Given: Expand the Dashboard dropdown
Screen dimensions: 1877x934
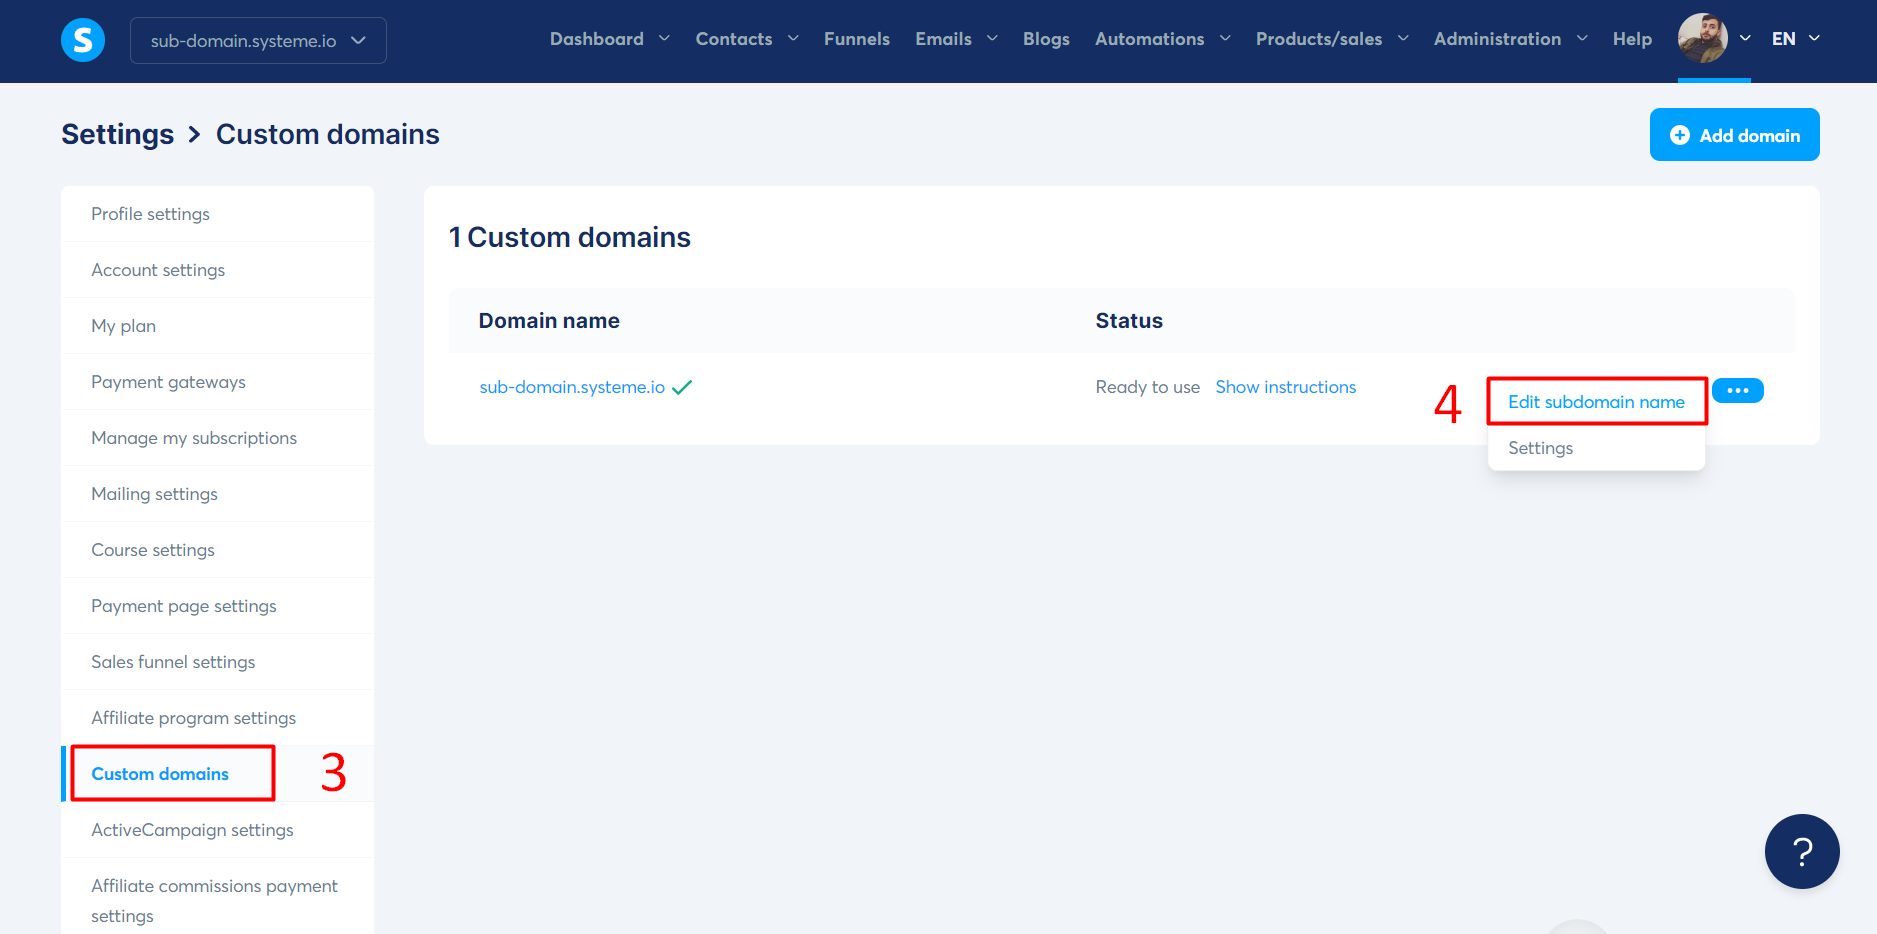Looking at the screenshot, I should coord(597,39).
